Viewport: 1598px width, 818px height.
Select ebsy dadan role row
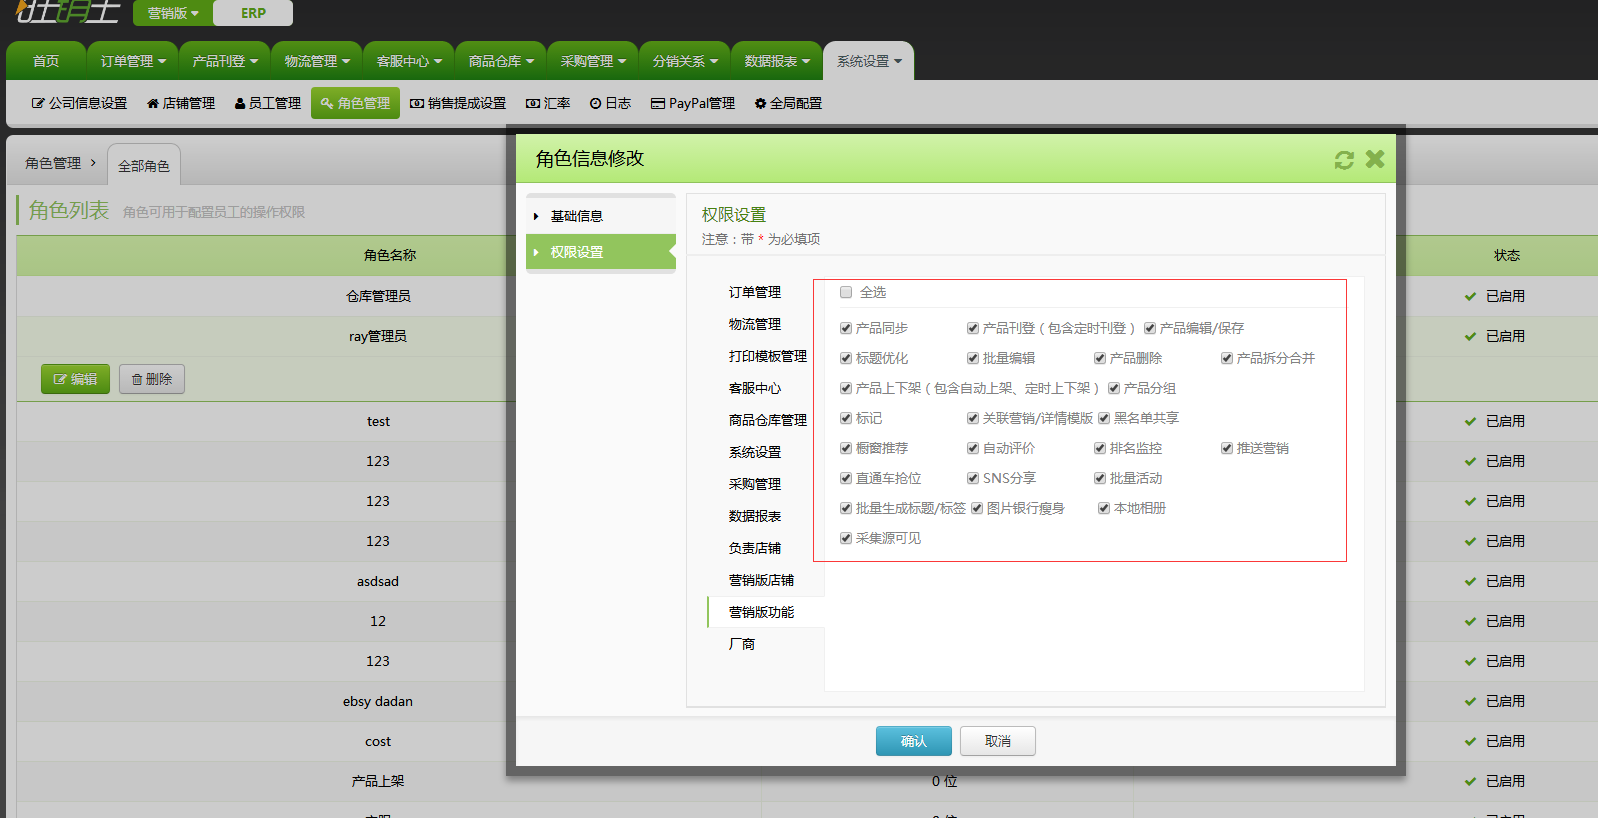378,701
